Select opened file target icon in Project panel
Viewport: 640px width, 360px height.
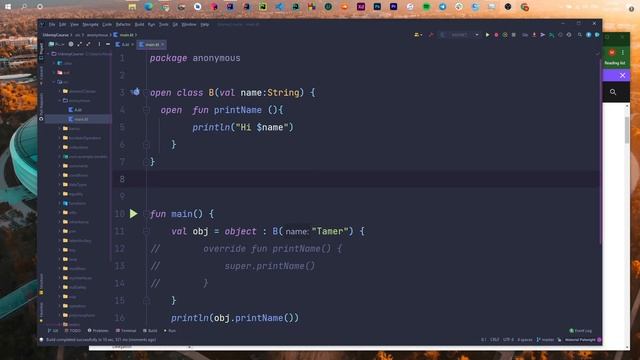pos(71,44)
